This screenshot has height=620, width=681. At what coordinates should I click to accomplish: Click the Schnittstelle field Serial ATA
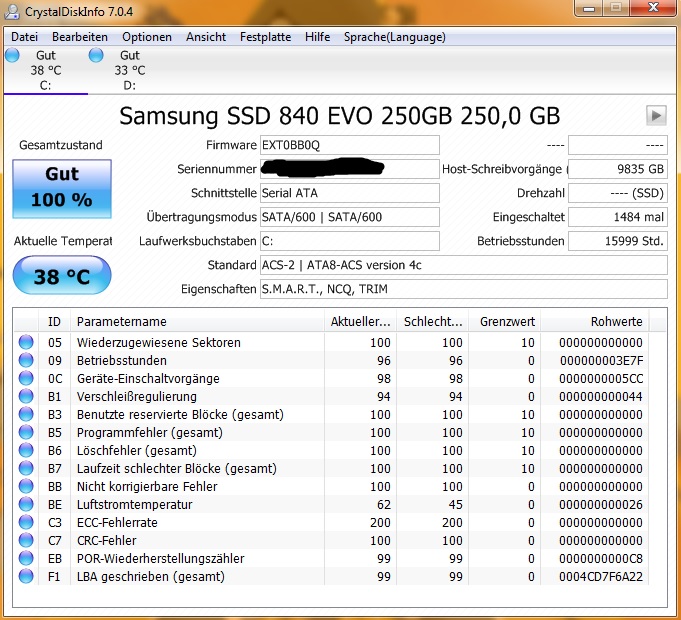click(350, 193)
